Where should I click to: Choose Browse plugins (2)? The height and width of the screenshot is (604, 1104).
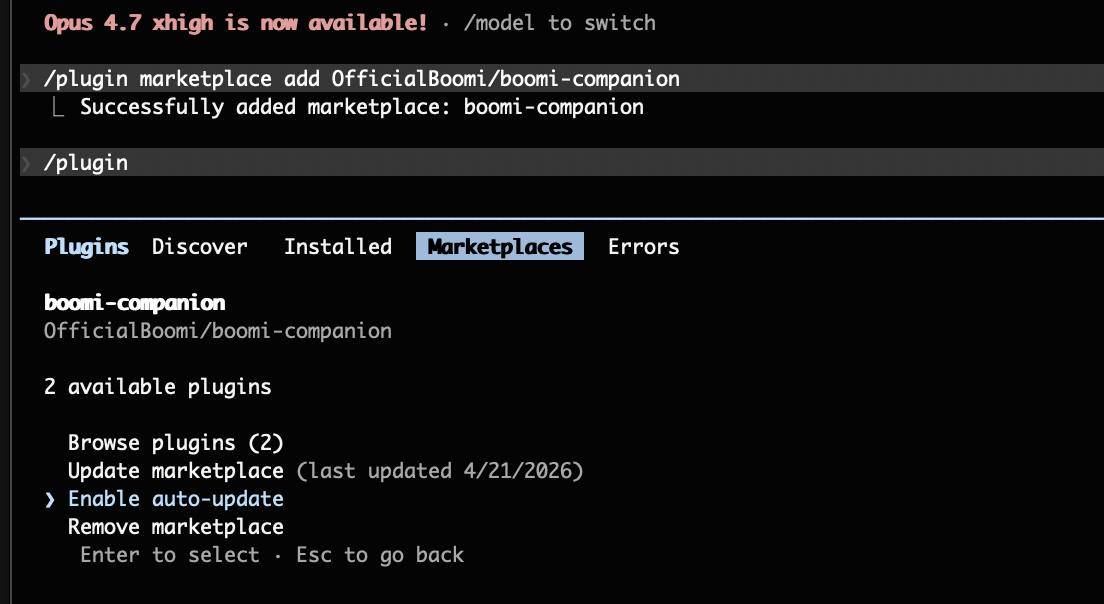tap(175, 443)
